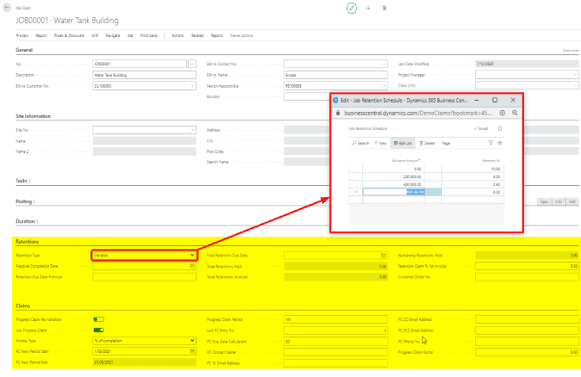Open the Actions menu
Screen dimensions: 581x377
click(177, 36)
